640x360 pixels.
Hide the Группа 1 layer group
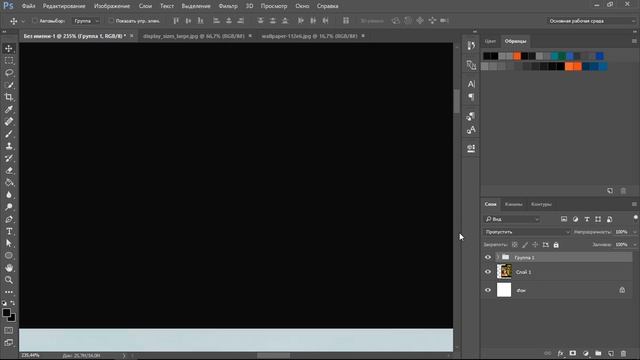(488, 258)
